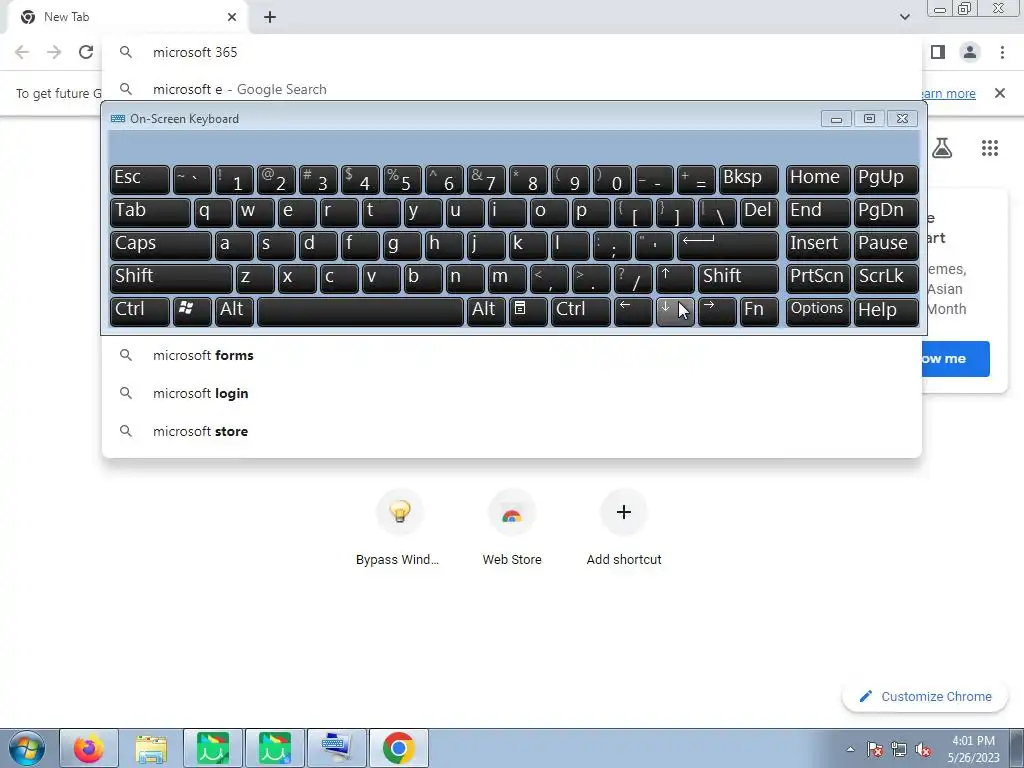Open the Google apps grid icon
1024x768 pixels.
click(x=990, y=148)
